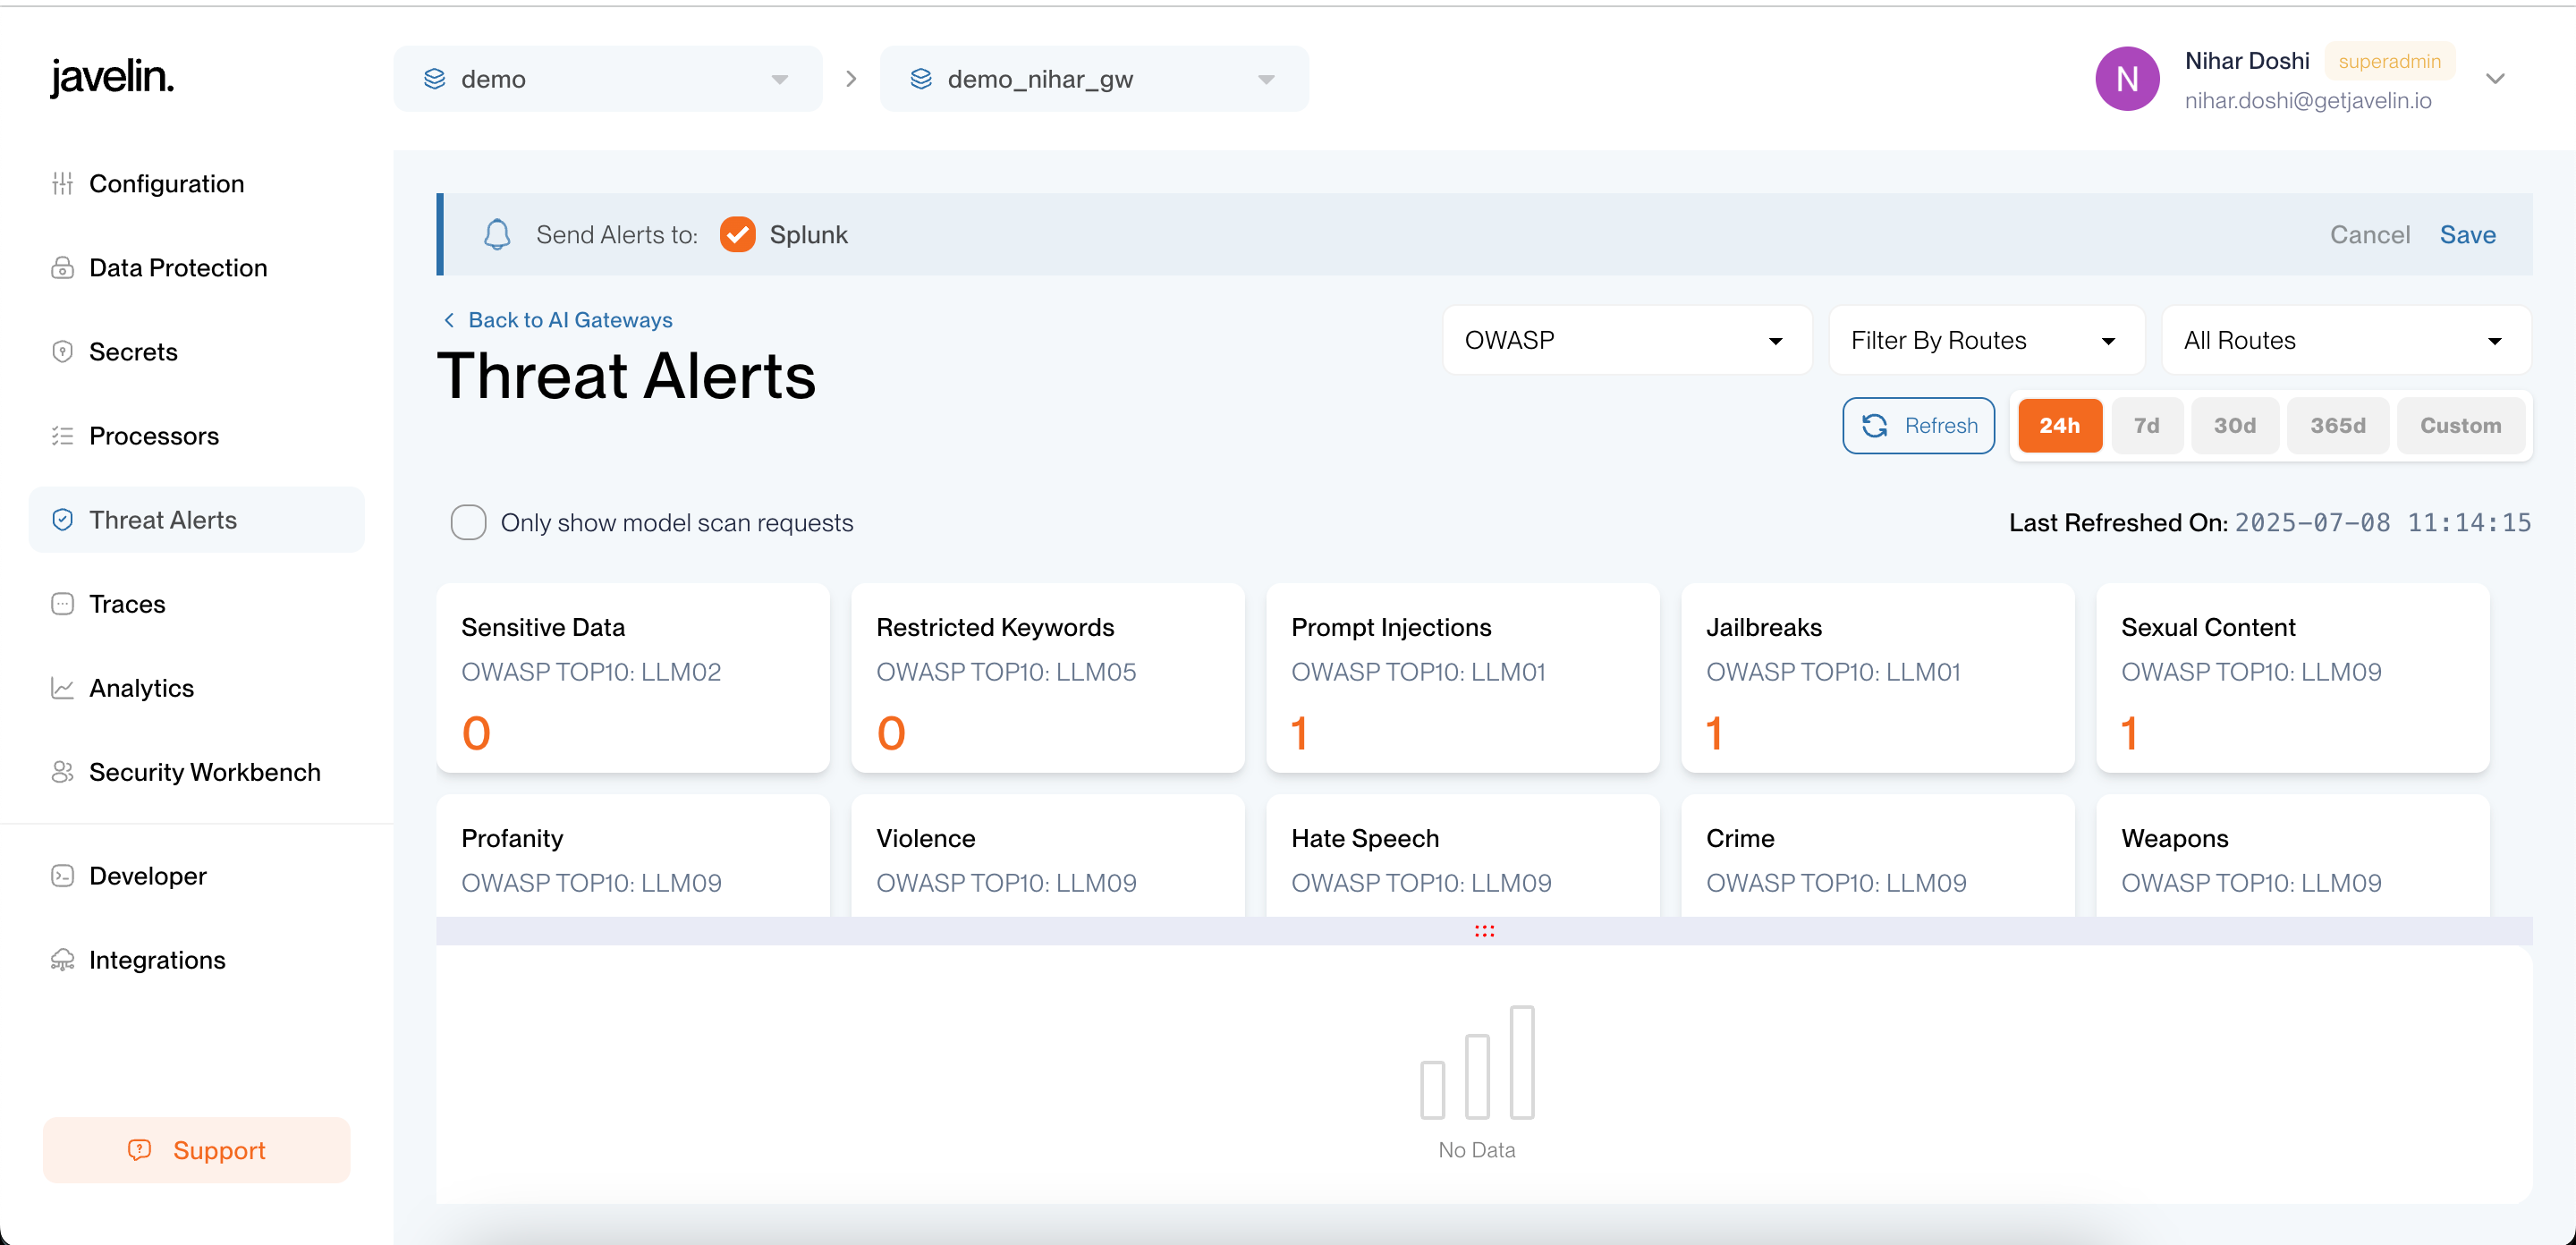Enable Only show model scan requests

tap(468, 522)
